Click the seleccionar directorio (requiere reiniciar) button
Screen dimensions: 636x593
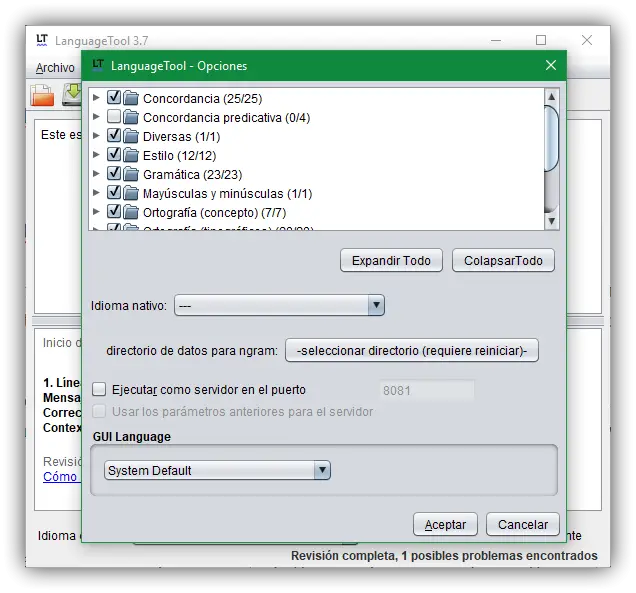pos(412,350)
